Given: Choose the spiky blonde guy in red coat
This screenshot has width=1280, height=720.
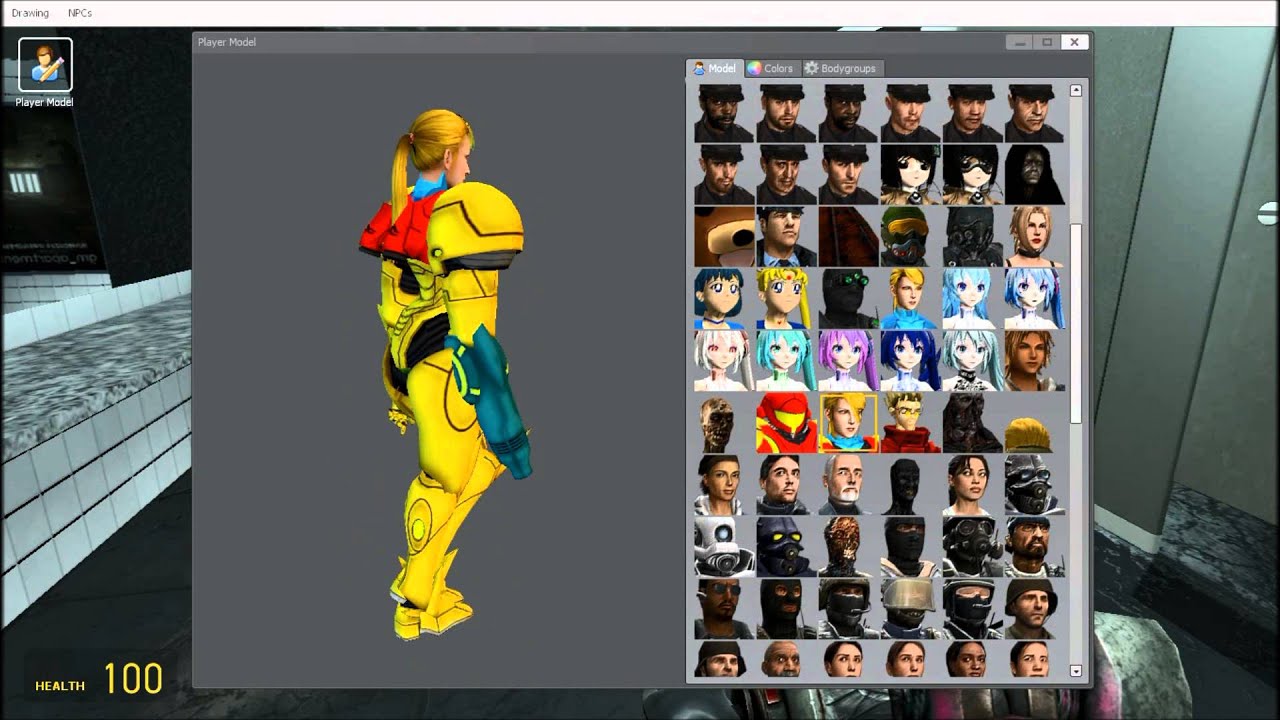Looking at the screenshot, I should [910, 423].
